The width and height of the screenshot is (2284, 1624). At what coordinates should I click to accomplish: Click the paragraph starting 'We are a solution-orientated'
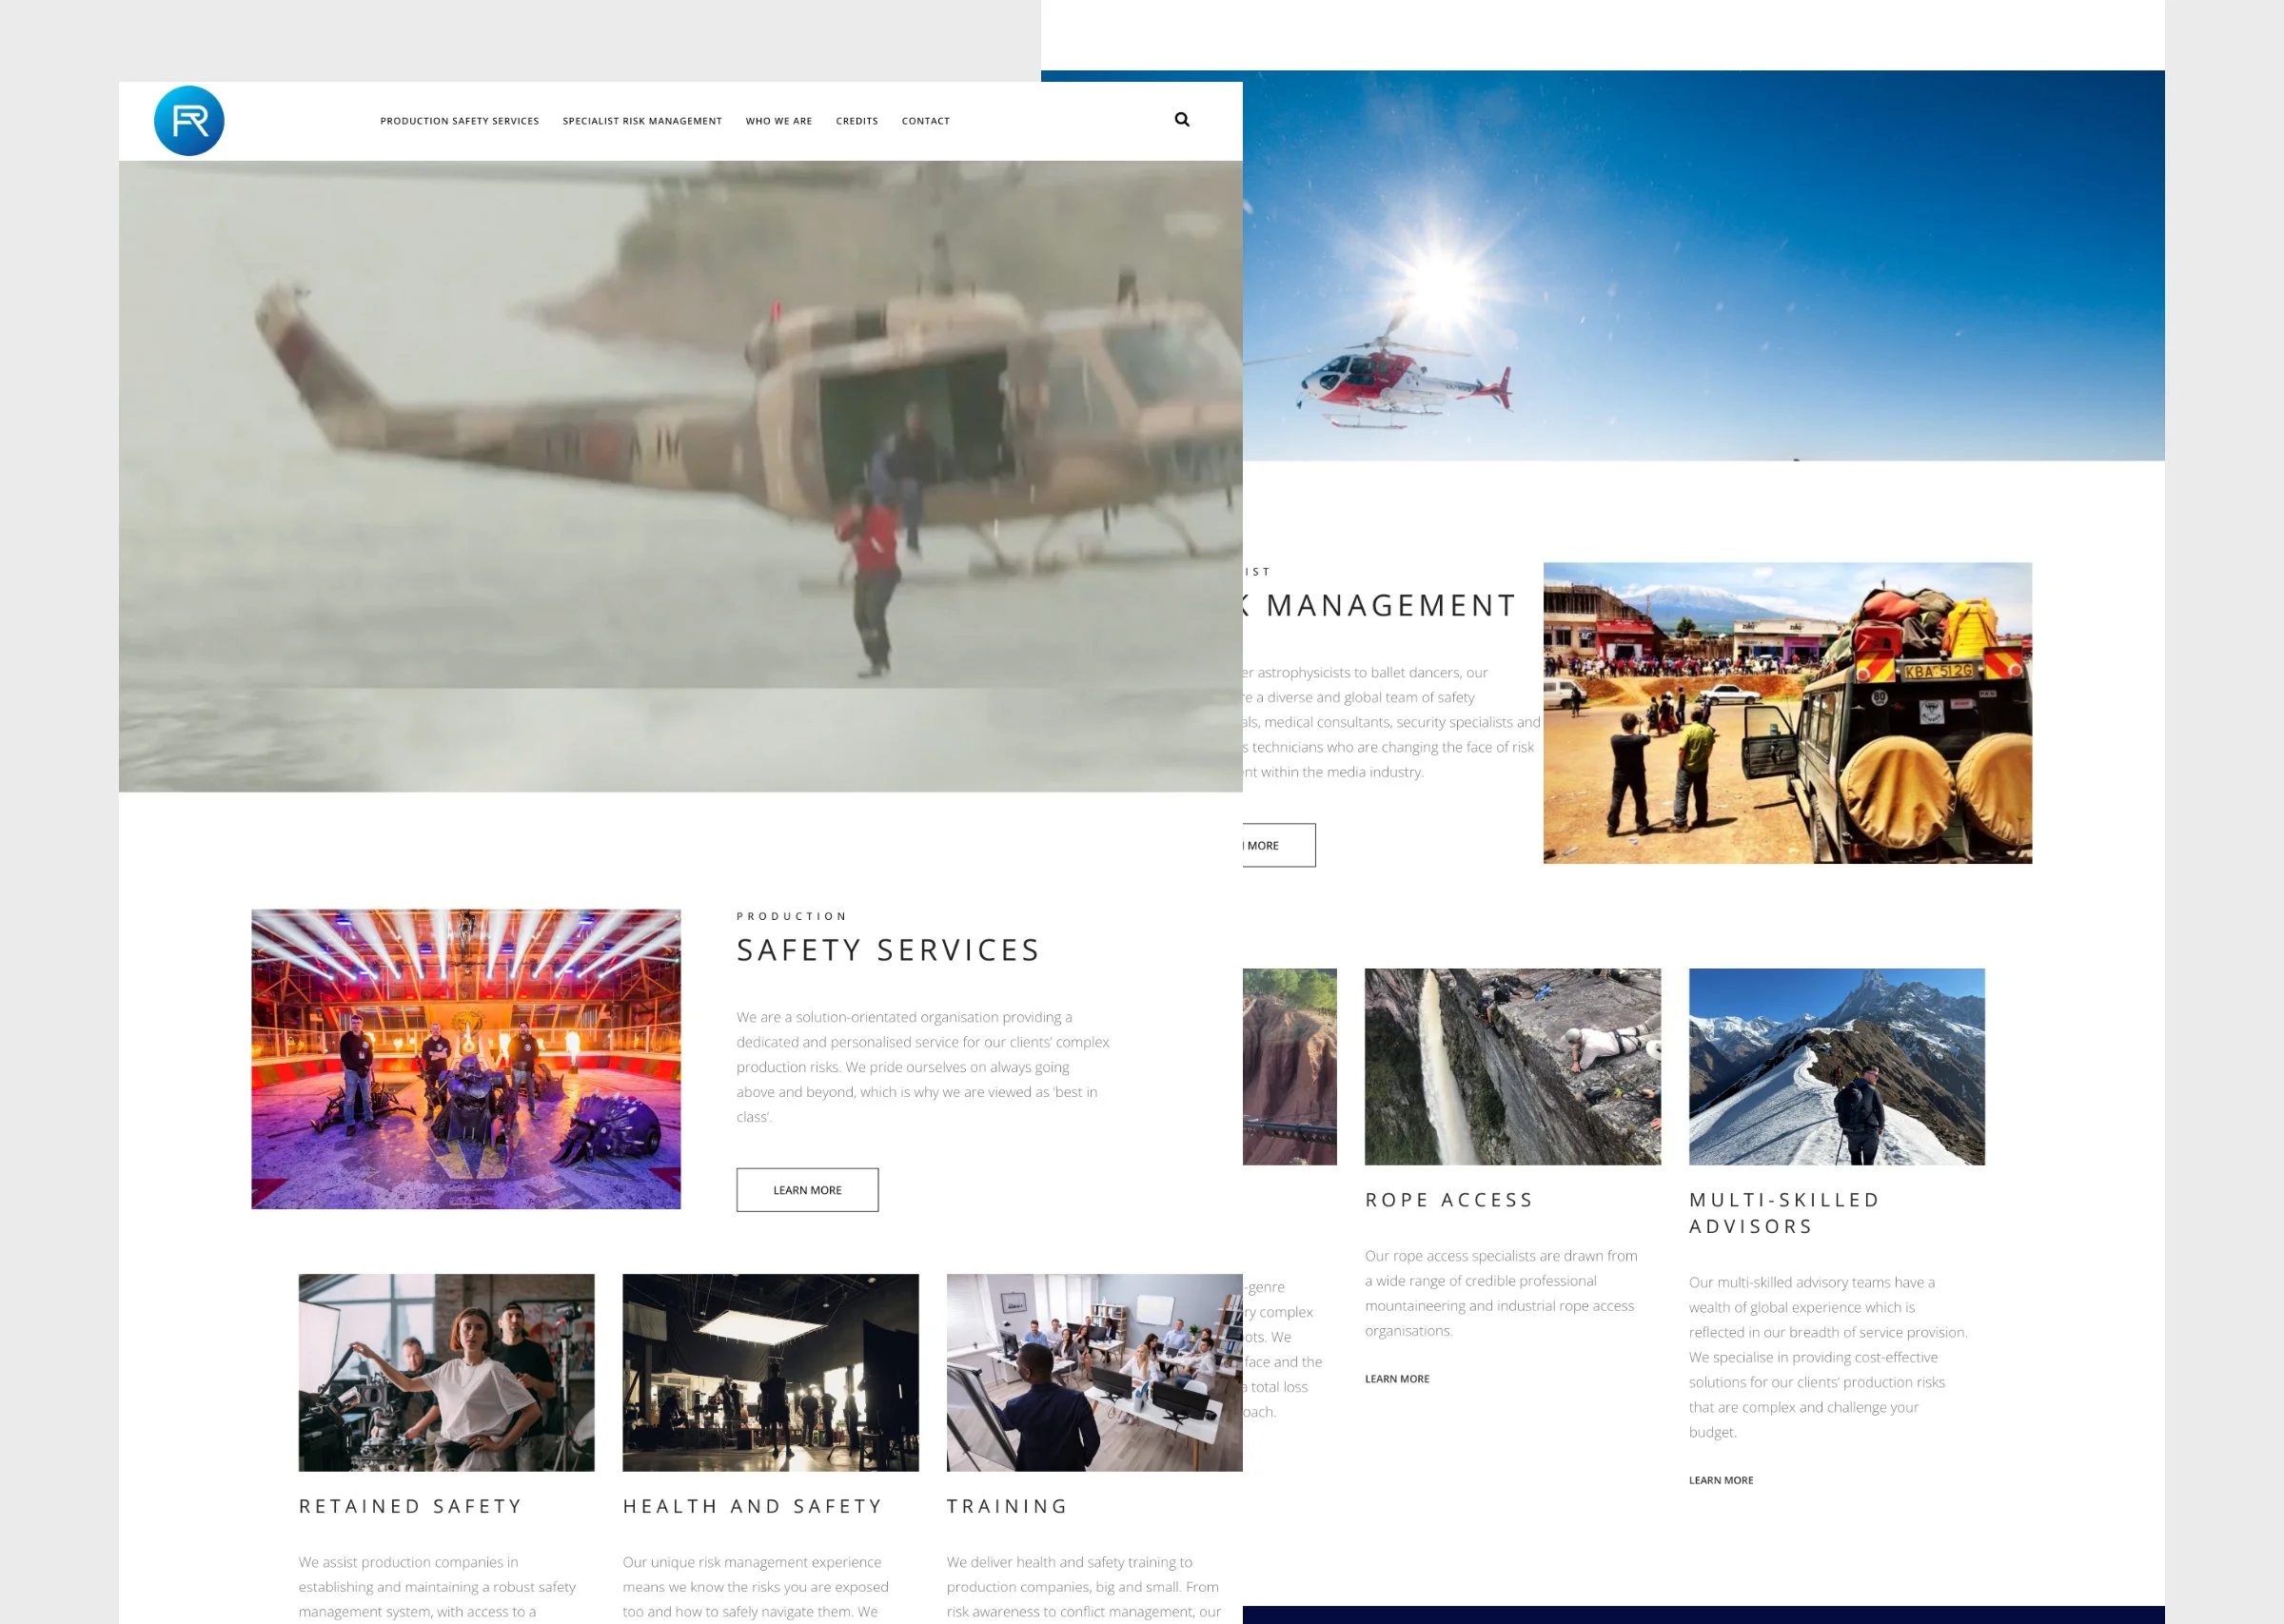coord(923,1067)
